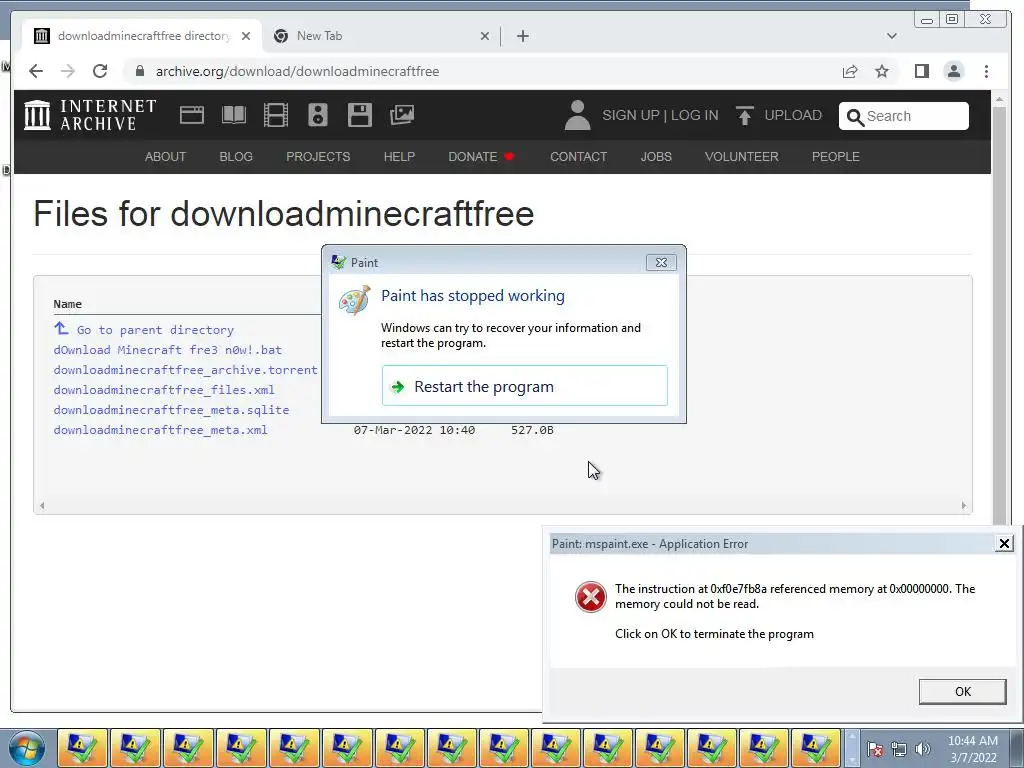Open the DONATE menu item

481,157
